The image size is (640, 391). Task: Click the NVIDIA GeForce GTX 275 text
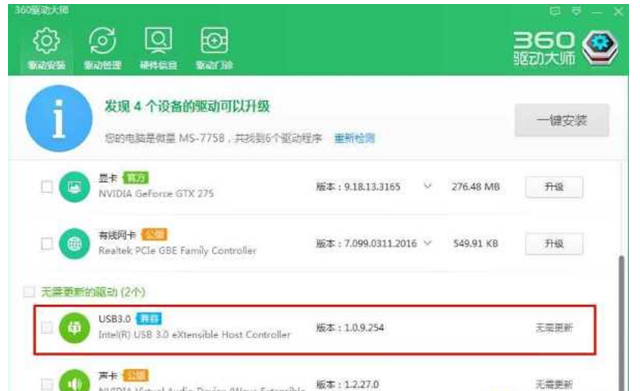point(156,193)
